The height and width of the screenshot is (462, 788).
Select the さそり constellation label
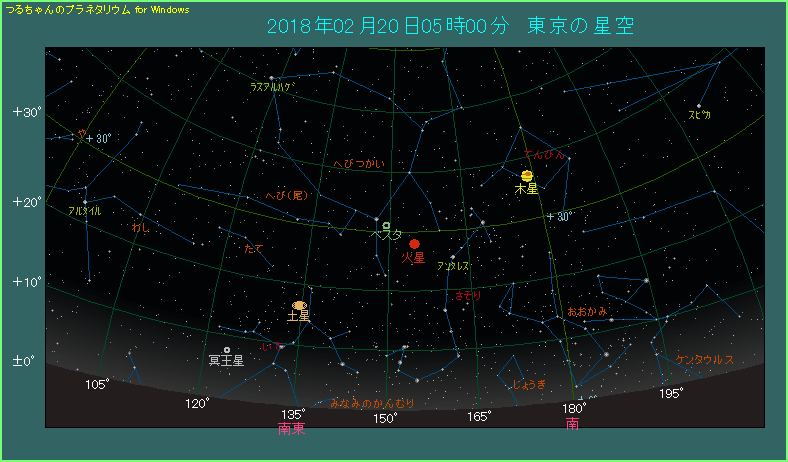click(467, 296)
